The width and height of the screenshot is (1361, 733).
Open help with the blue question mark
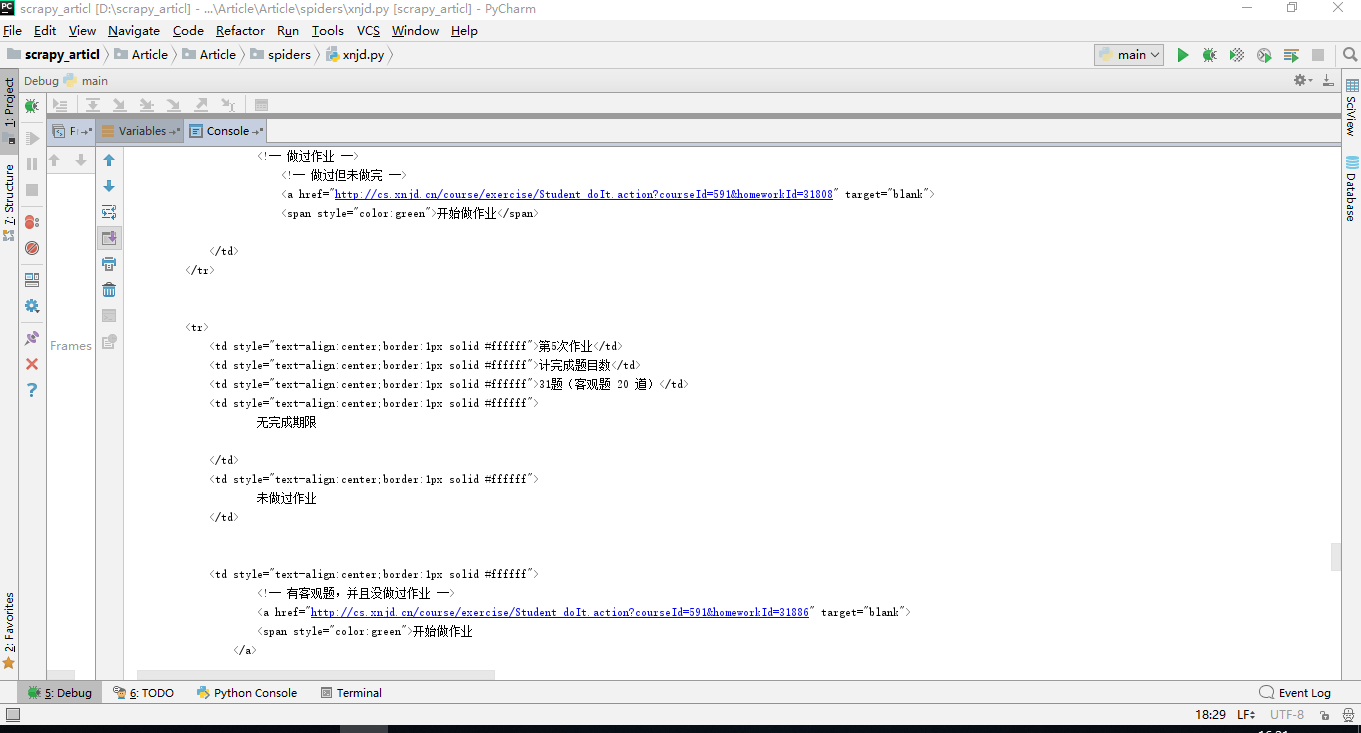pyautogui.click(x=32, y=390)
